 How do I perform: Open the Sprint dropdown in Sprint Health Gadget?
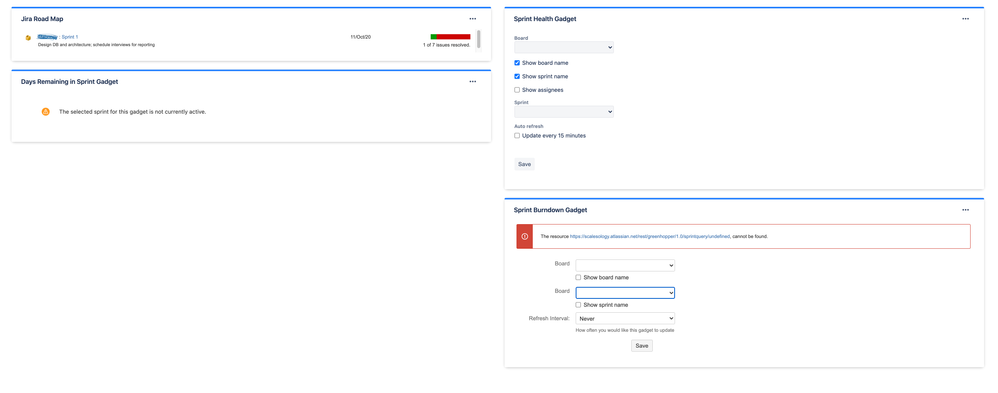(564, 111)
